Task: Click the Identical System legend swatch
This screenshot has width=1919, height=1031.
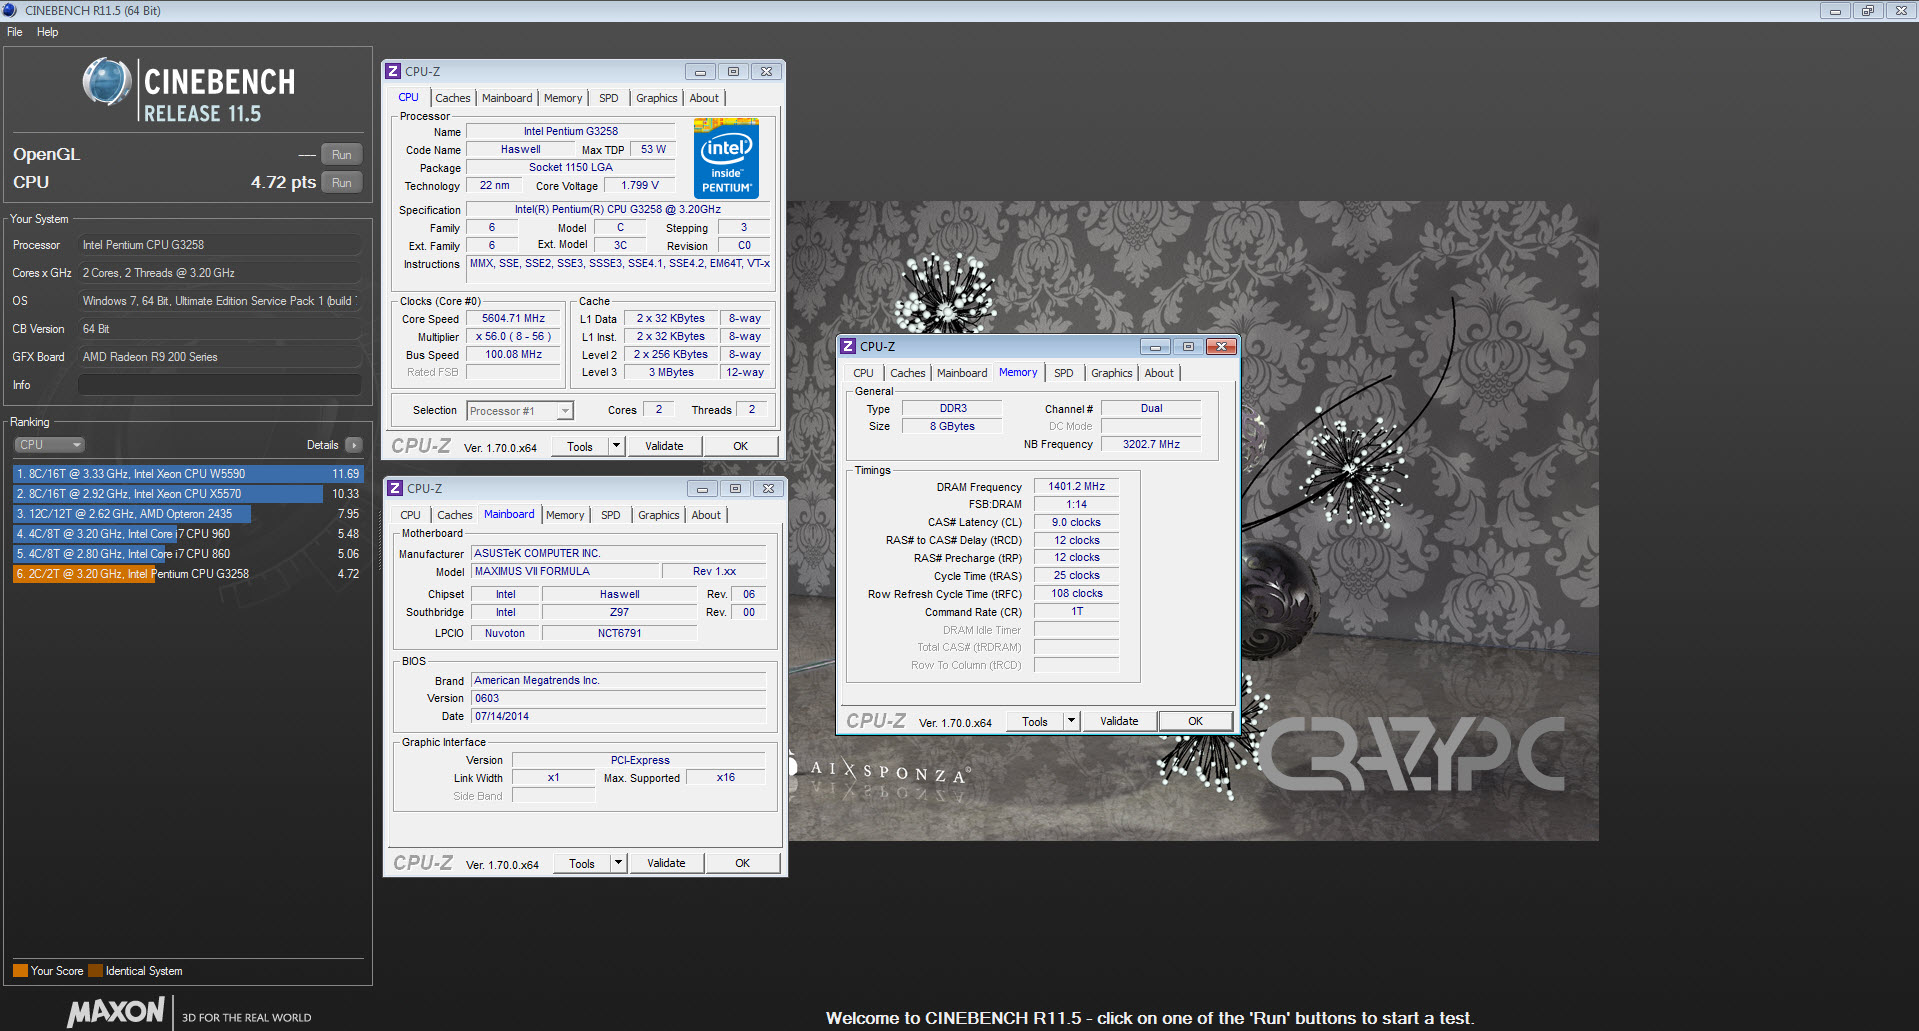Action: point(95,971)
